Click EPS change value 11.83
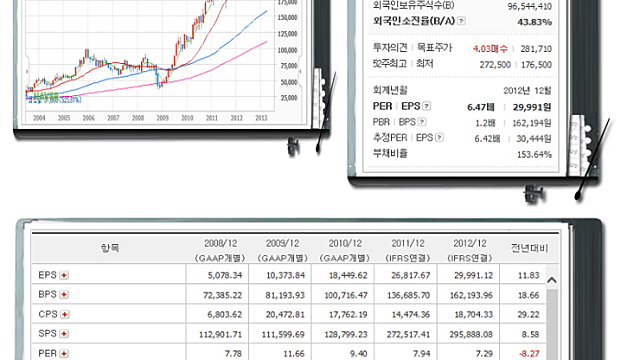The image size is (640, 360). pyautogui.click(x=529, y=276)
